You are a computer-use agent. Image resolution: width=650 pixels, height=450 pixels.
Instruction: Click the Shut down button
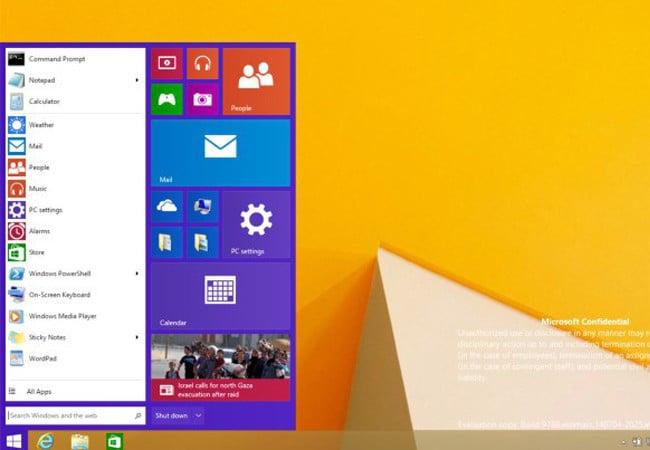pyautogui.click(x=171, y=416)
